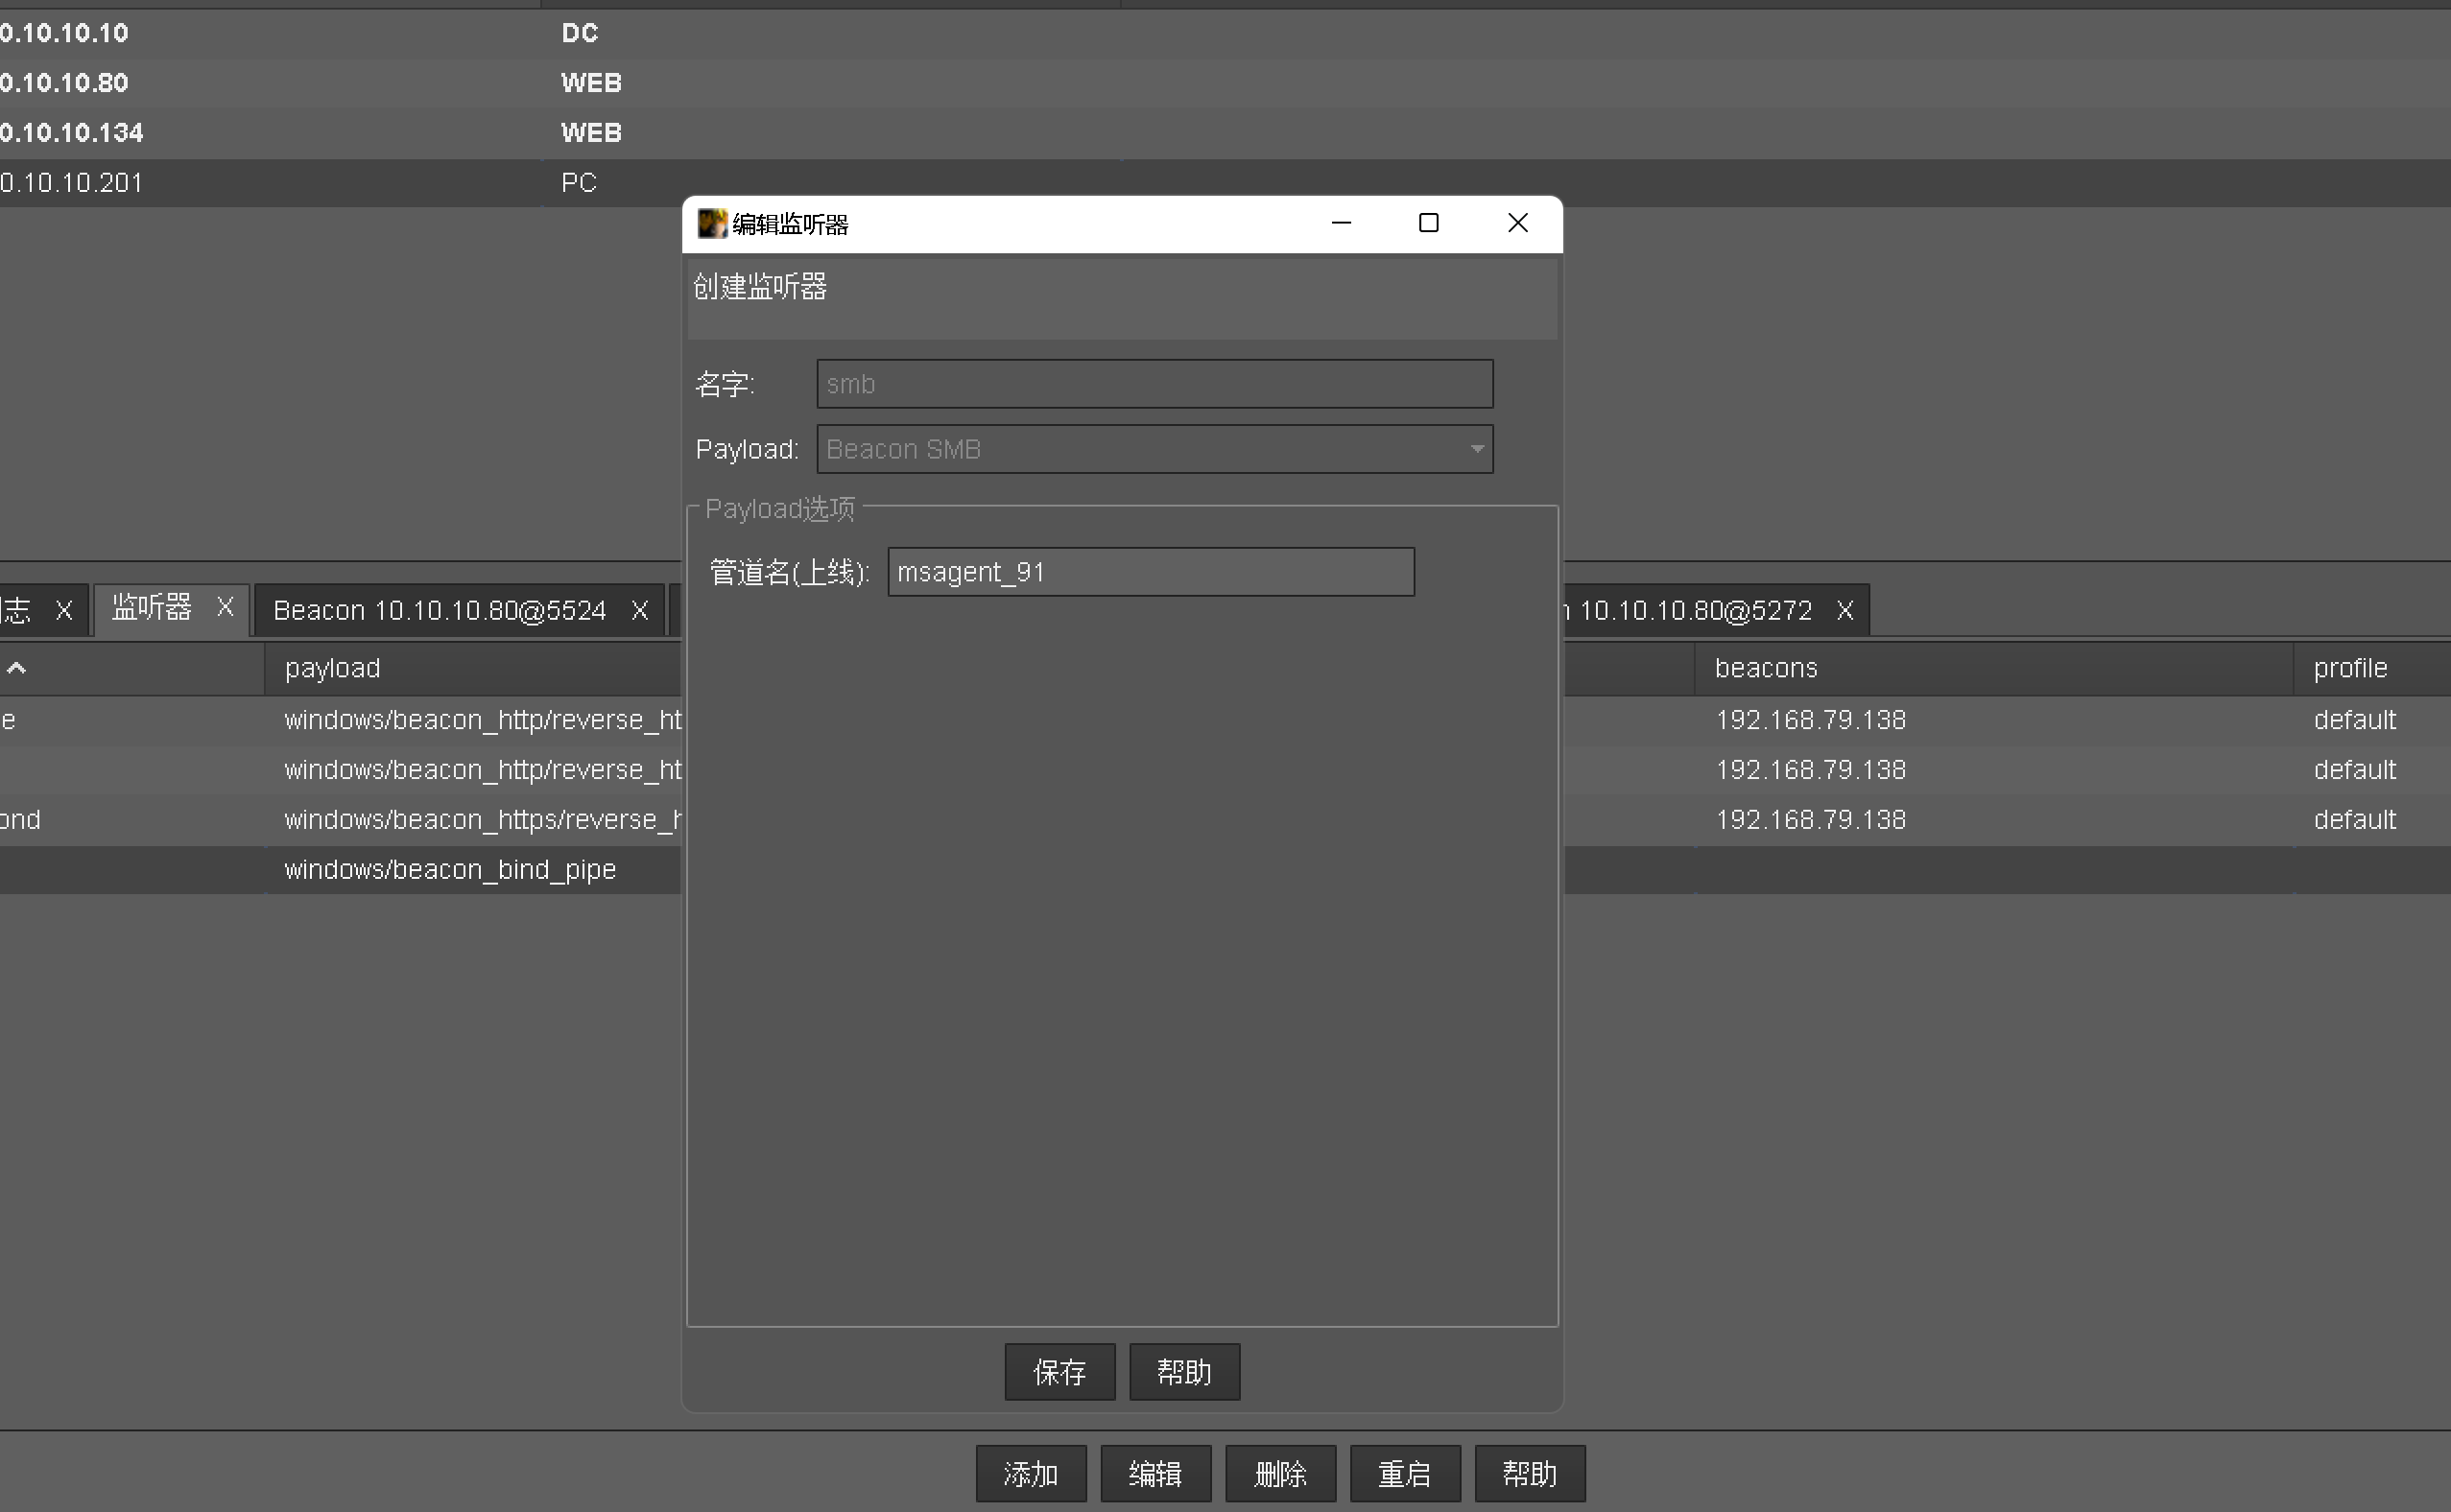
Task: Minimize the 编辑监听器 dialog
Action: tap(1341, 223)
